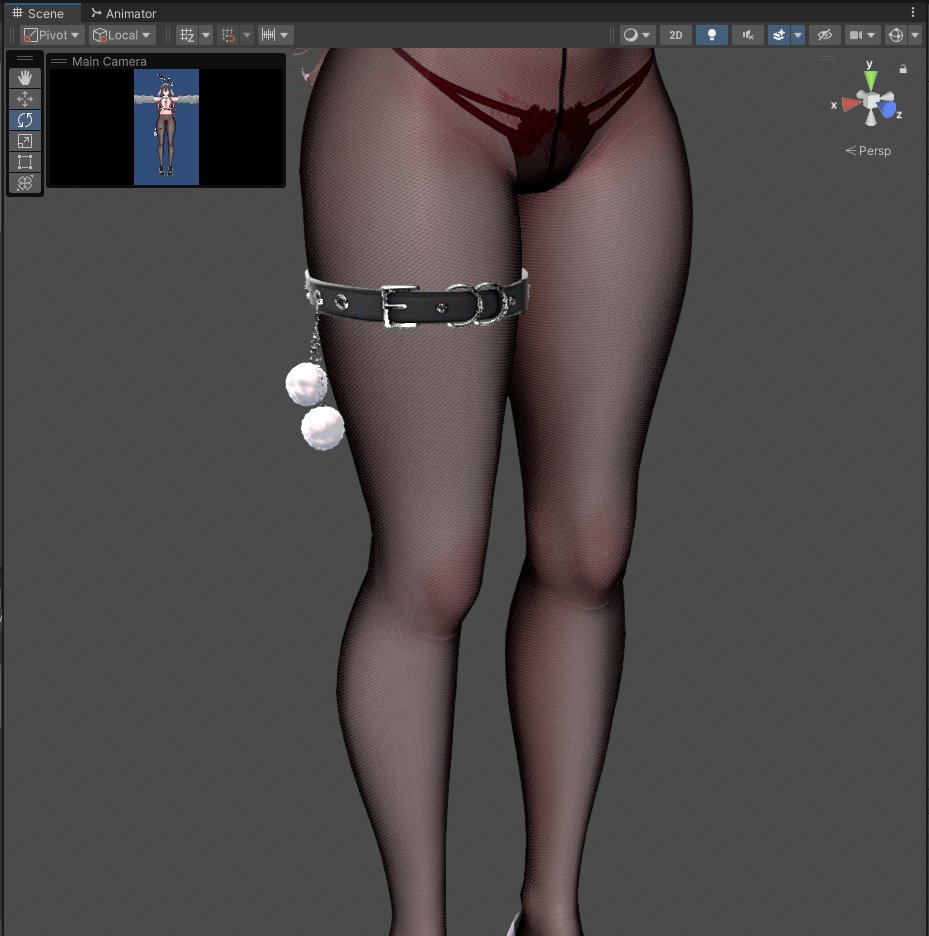Select the Hand view tool
929x936 pixels.
point(25,78)
